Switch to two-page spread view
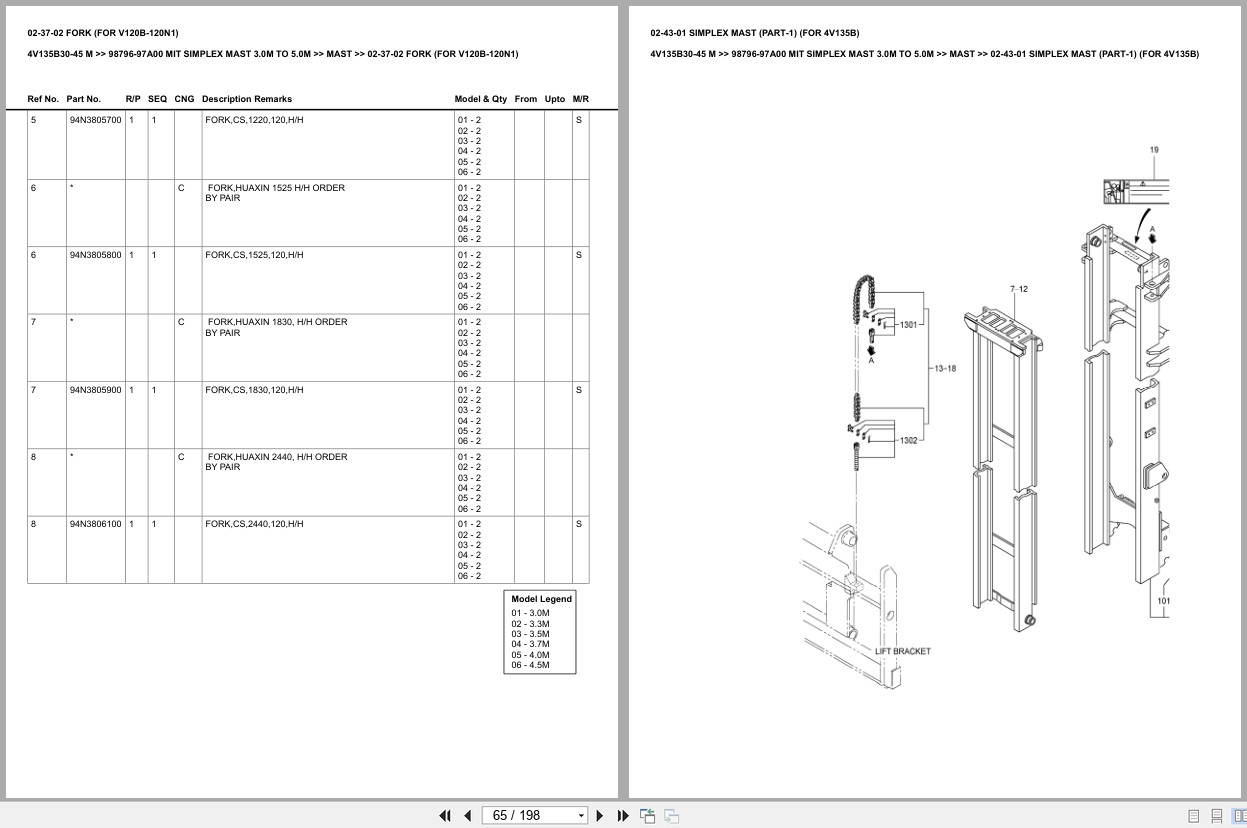1247x828 pixels. point(1238,816)
